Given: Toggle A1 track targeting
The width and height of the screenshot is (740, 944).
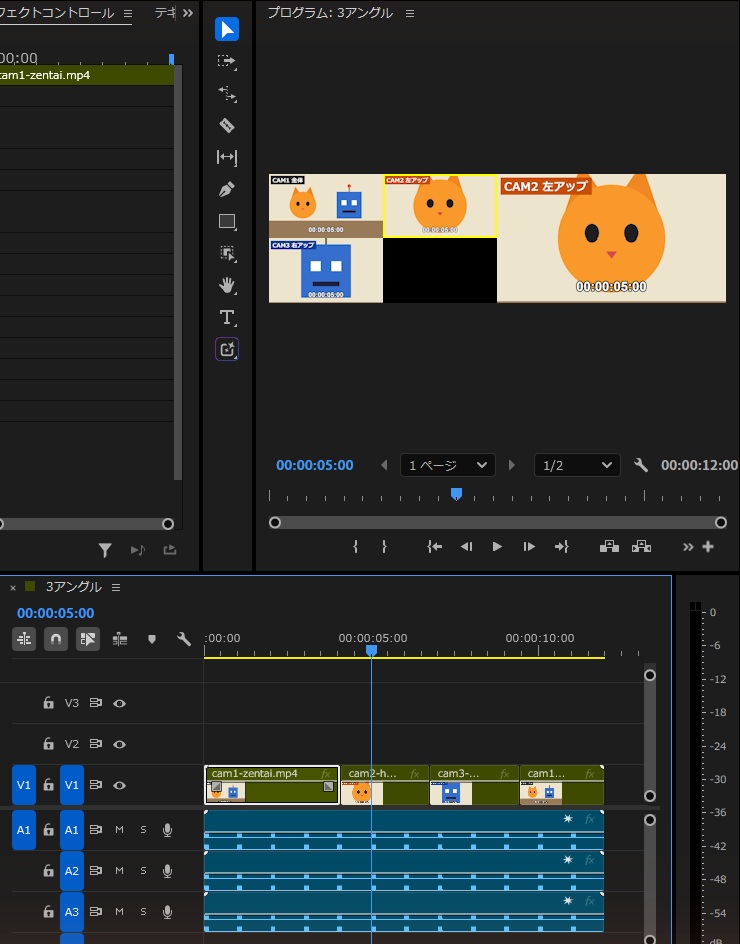Looking at the screenshot, I should [x=72, y=830].
